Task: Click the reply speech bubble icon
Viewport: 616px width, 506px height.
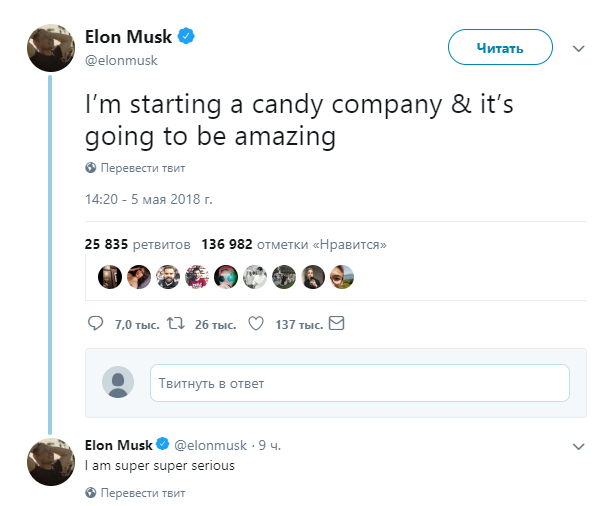Action: pos(95,324)
